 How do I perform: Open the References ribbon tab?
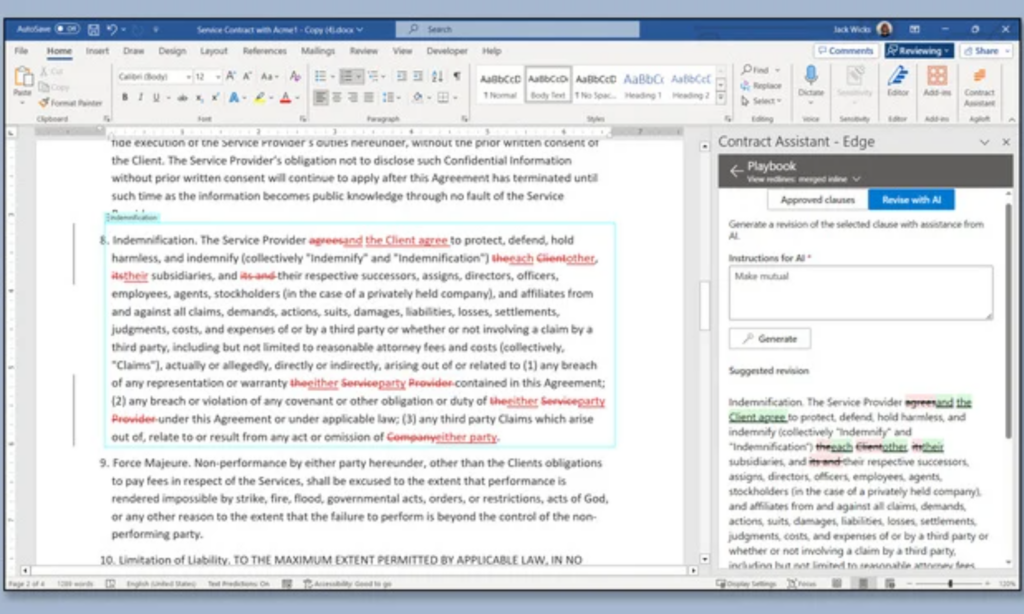click(x=264, y=51)
